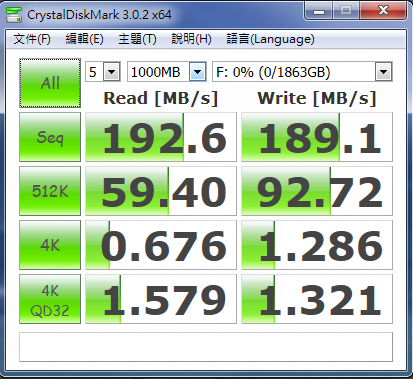The image size is (413, 379).
Task: Click the 512K write result 92.72
Action: pyautogui.click(x=317, y=191)
